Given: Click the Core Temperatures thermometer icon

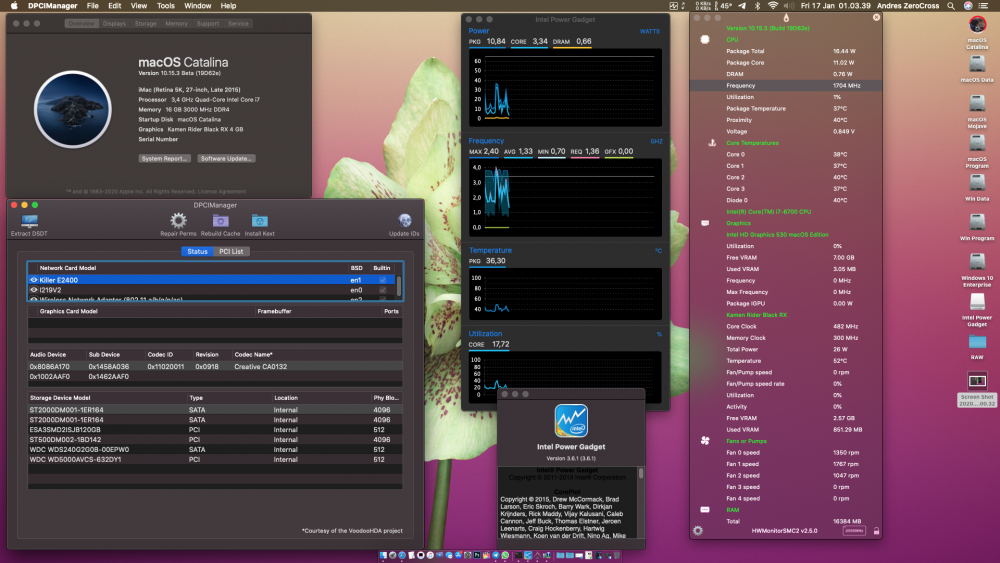Looking at the screenshot, I should click(x=712, y=143).
